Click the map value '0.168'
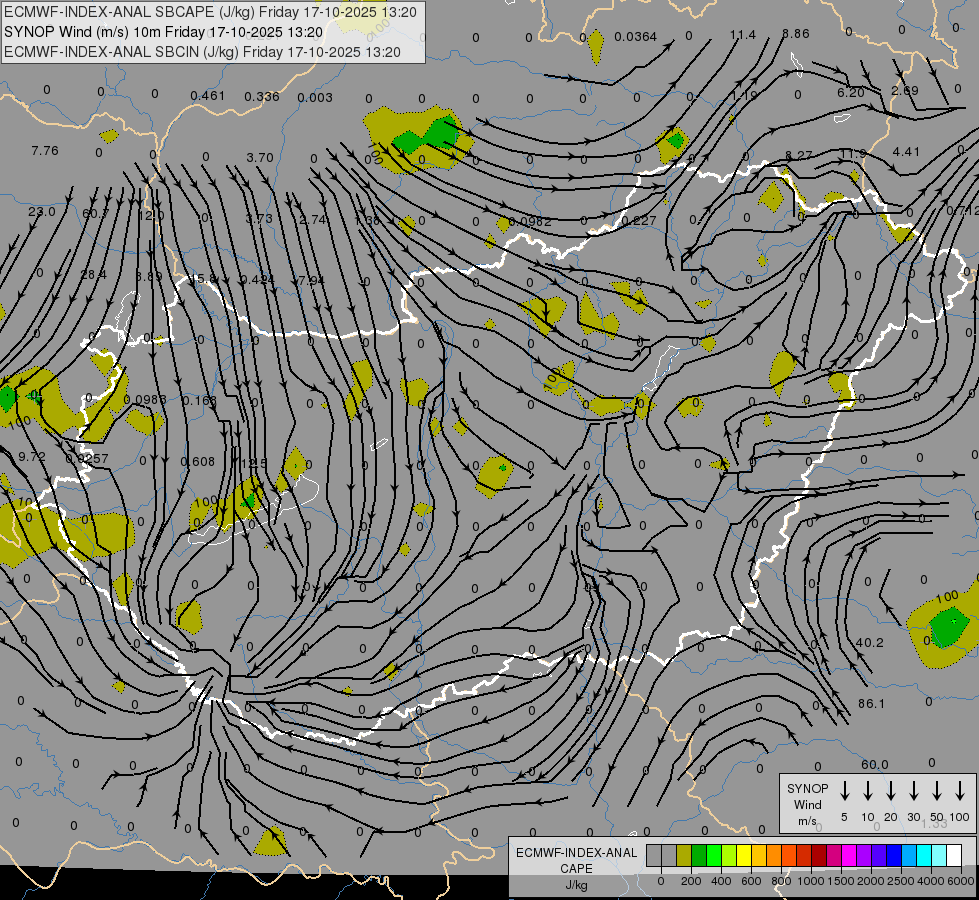 (x=199, y=400)
